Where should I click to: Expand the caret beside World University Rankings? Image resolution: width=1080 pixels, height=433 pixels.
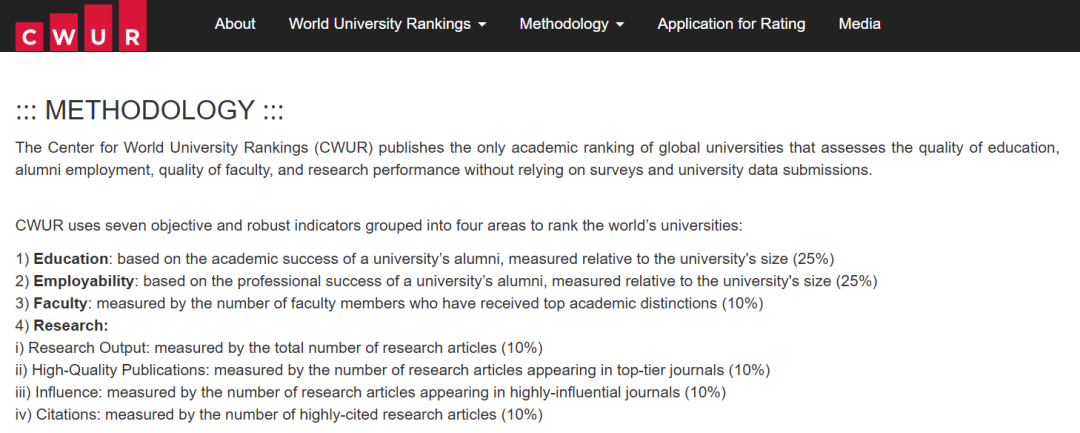click(x=482, y=25)
